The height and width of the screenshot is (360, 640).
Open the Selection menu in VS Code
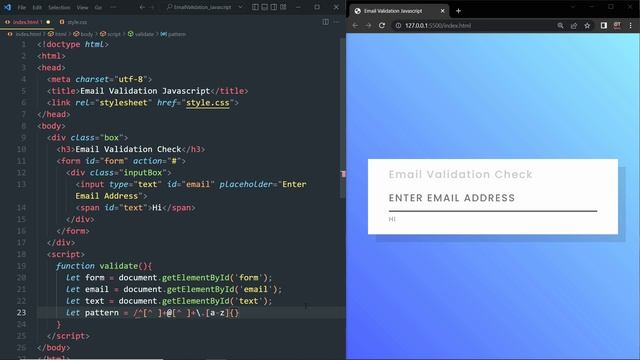point(59,7)
